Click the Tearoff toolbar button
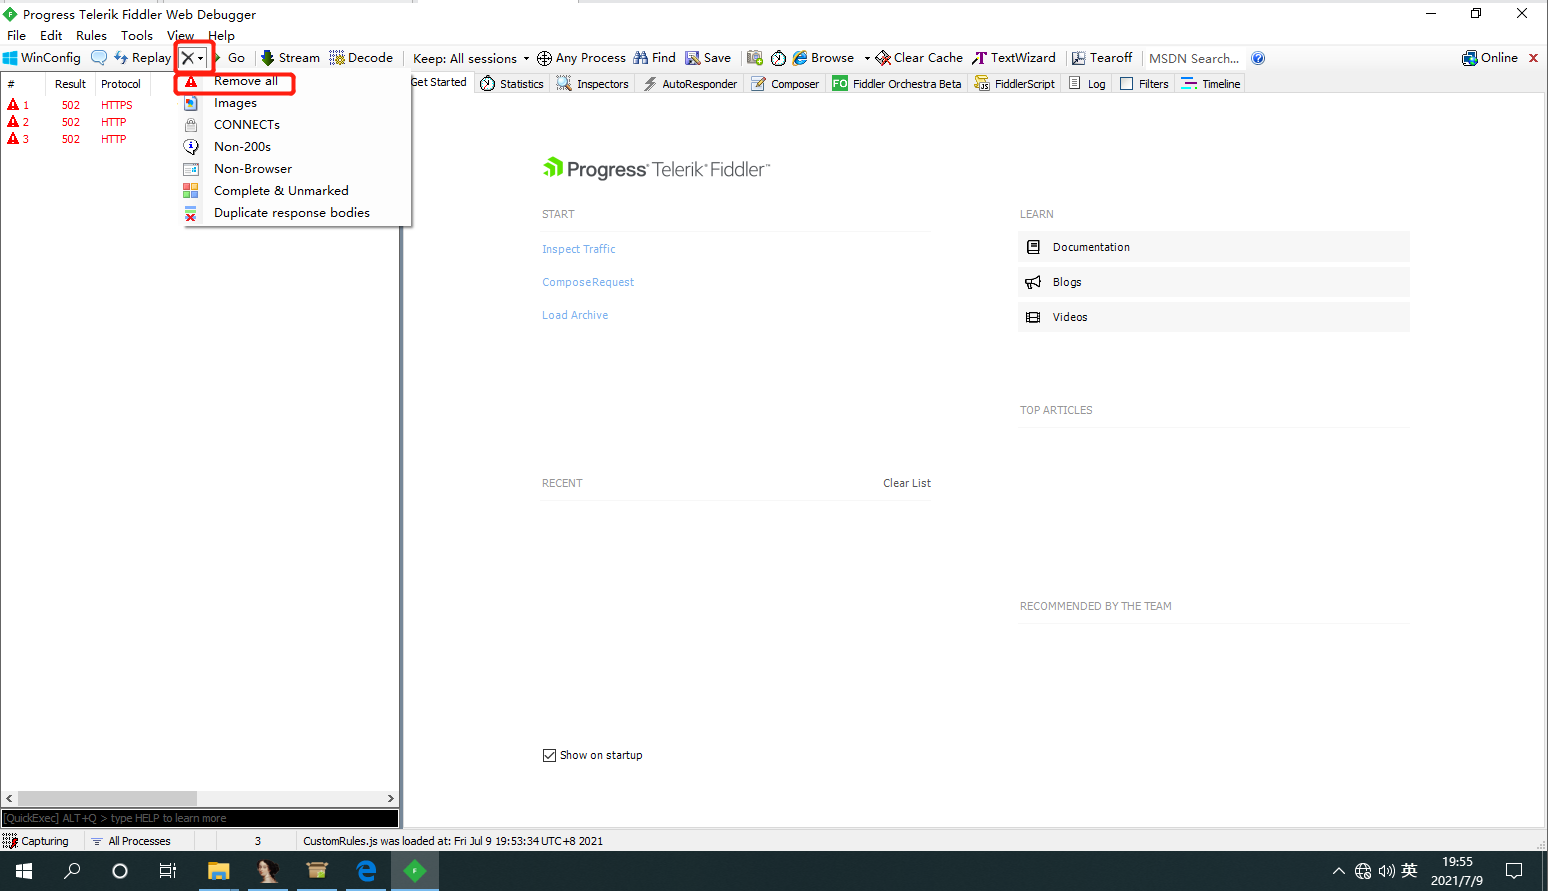The image size is (1548, 891). pyautogui.click(x=1102, y=58)
